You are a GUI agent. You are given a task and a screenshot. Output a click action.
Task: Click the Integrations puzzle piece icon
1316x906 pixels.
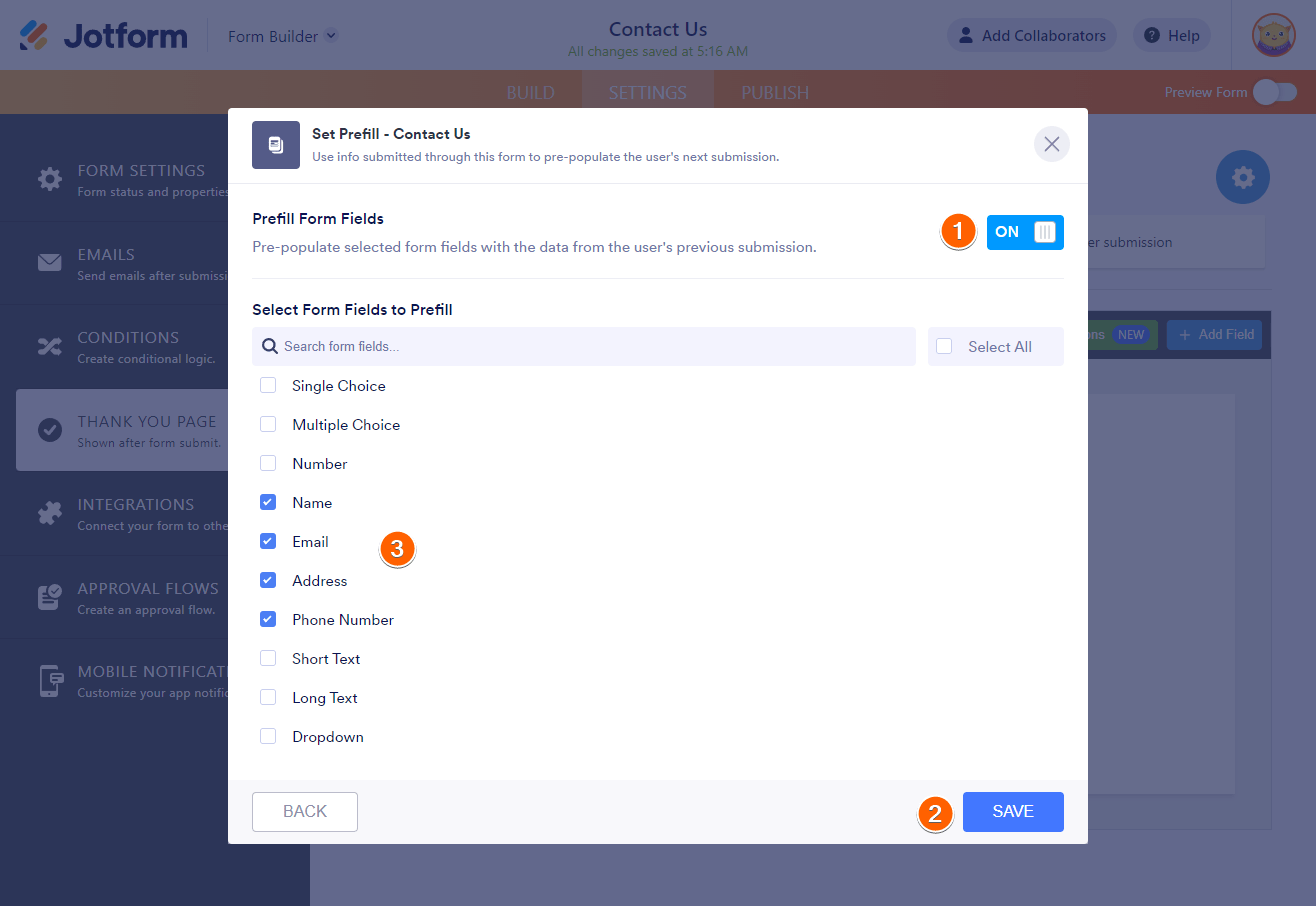49,513
